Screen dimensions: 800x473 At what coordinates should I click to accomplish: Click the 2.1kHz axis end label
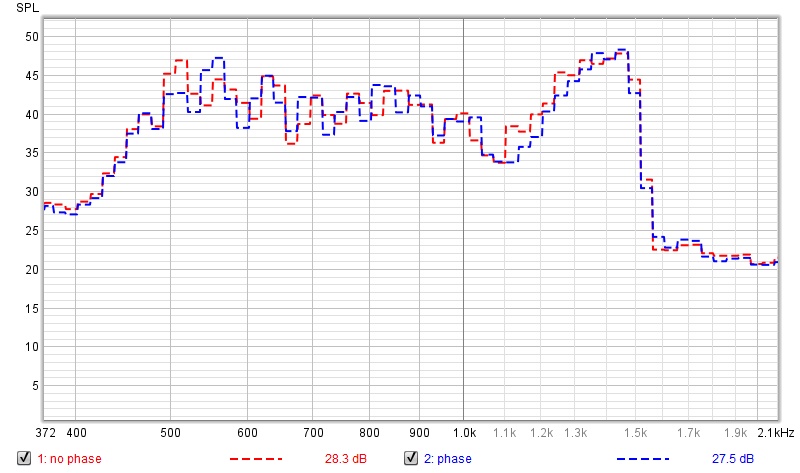(x=776, y=433)
